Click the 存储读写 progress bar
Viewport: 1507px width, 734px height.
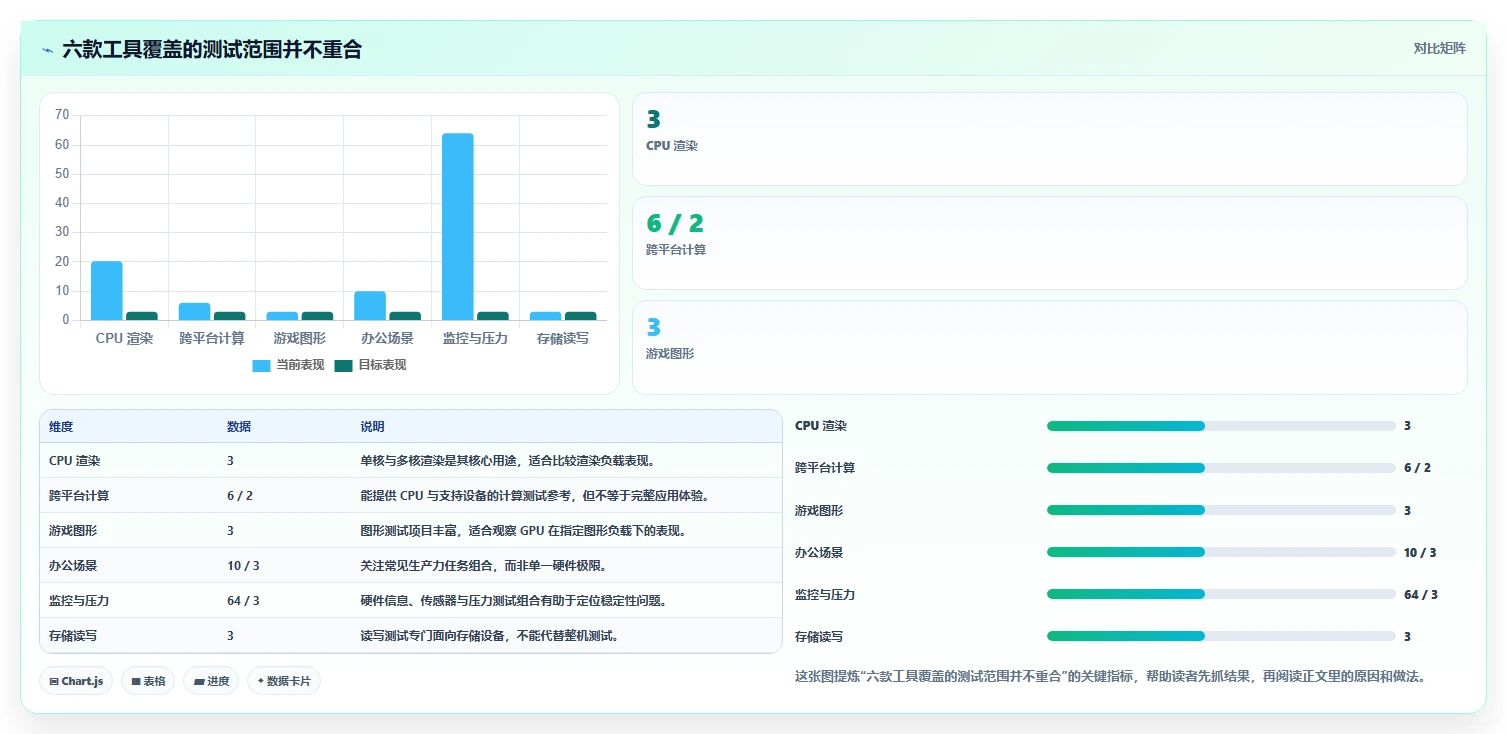(1221, 636)
